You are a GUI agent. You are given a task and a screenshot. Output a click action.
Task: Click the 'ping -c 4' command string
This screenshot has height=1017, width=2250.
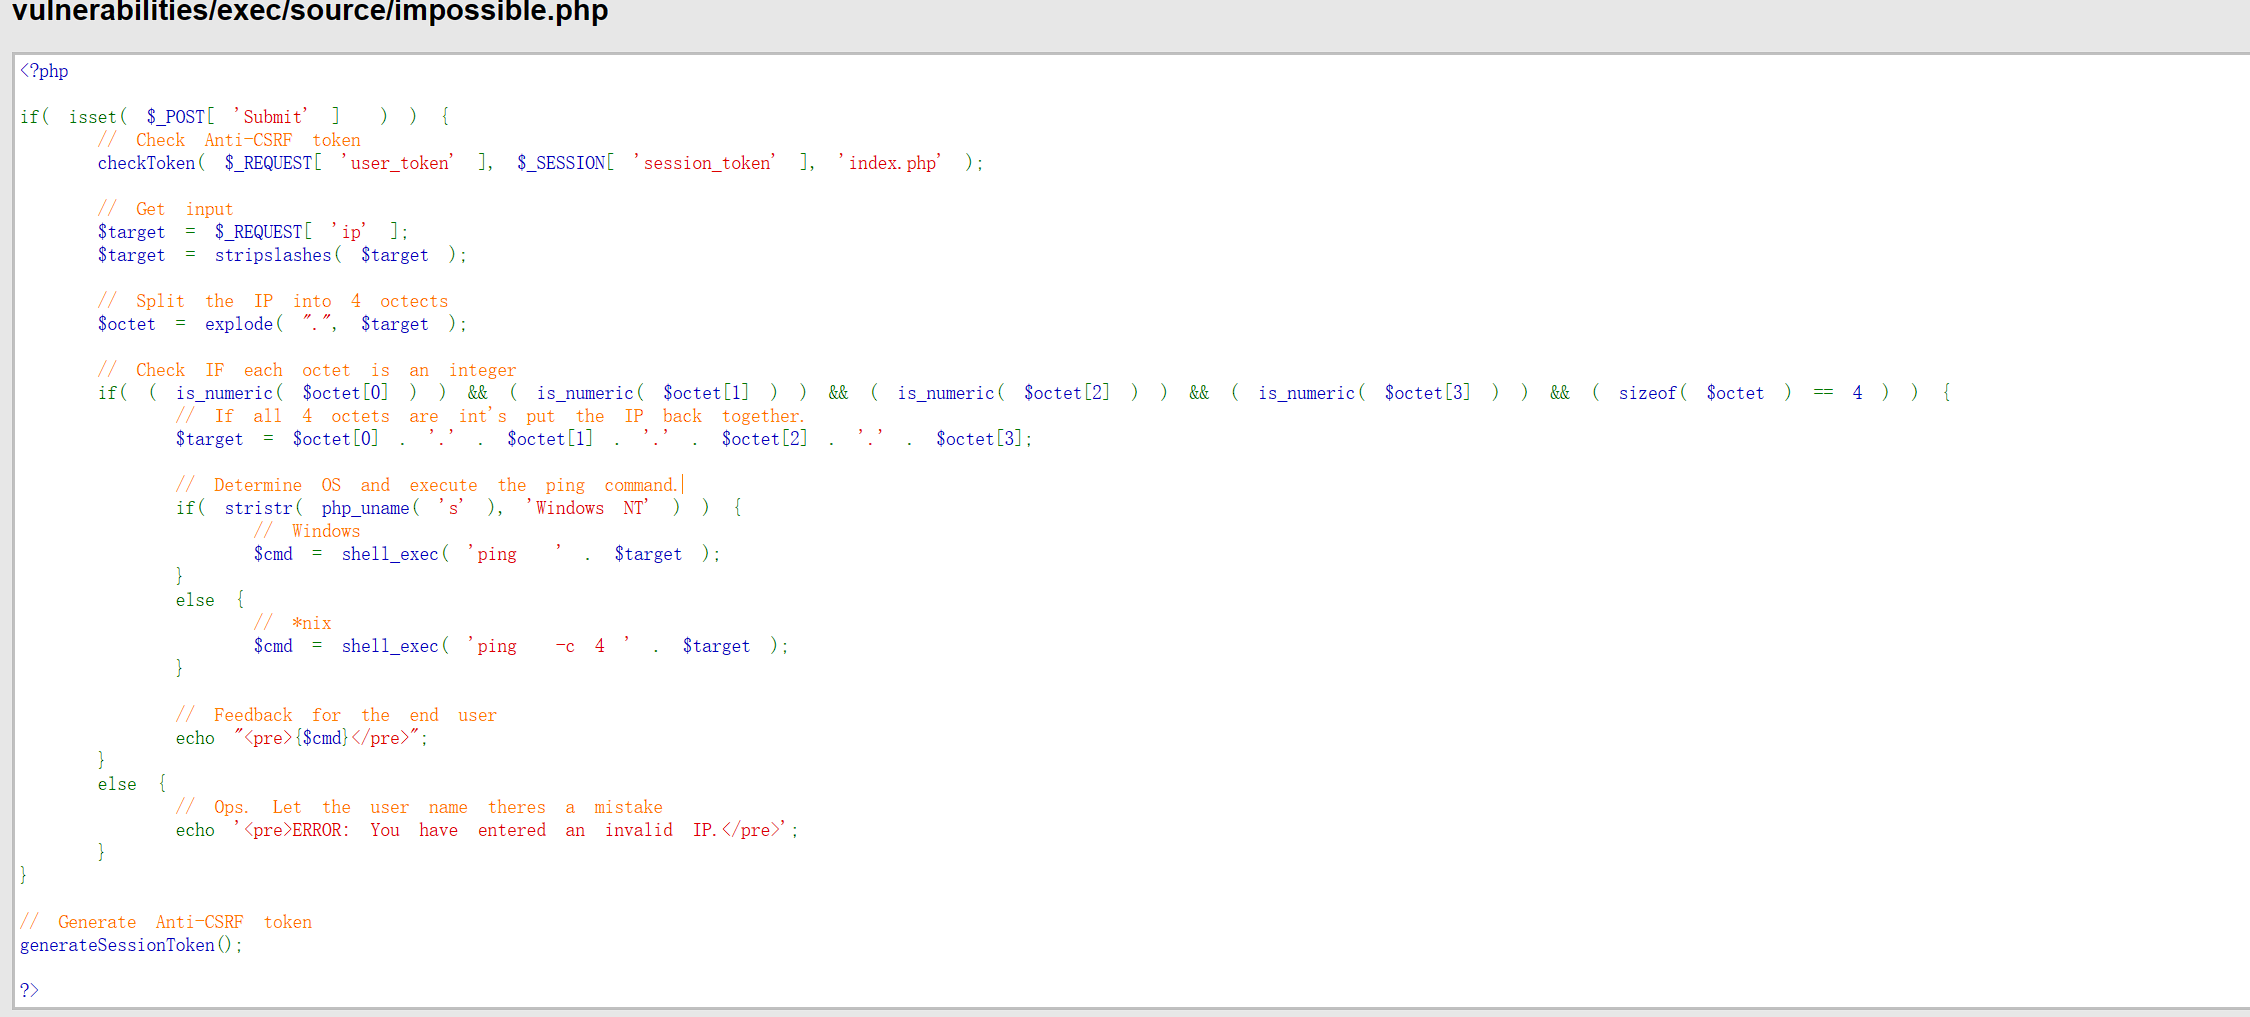550,646
